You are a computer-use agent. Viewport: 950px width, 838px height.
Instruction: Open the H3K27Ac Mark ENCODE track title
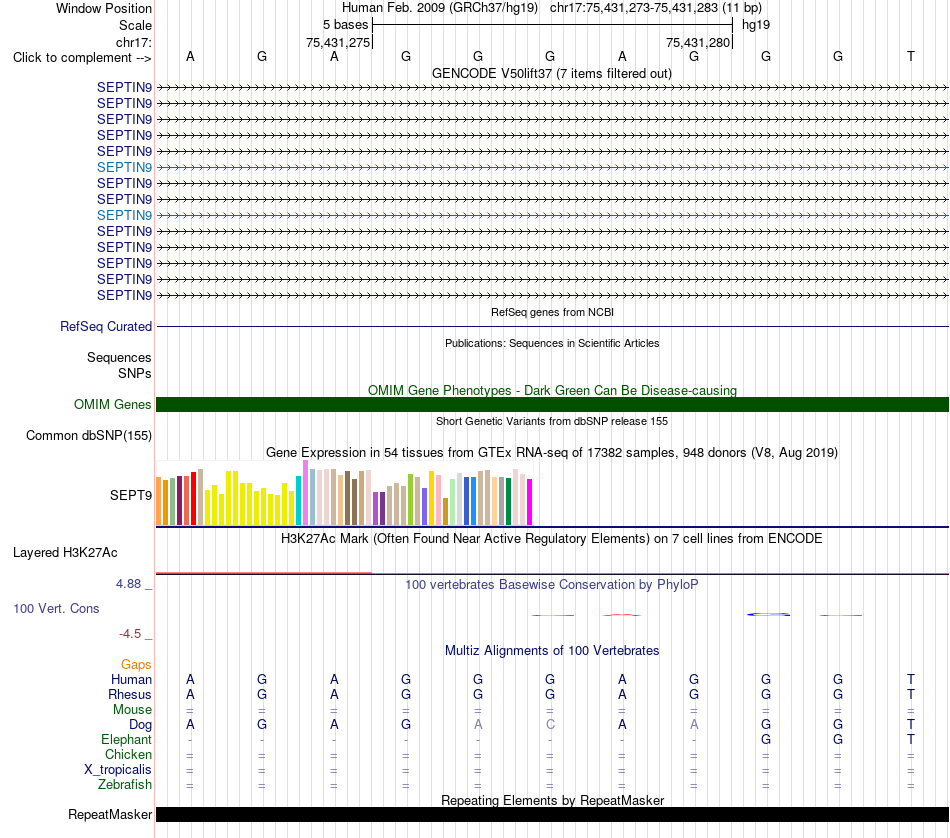point(551,539)
